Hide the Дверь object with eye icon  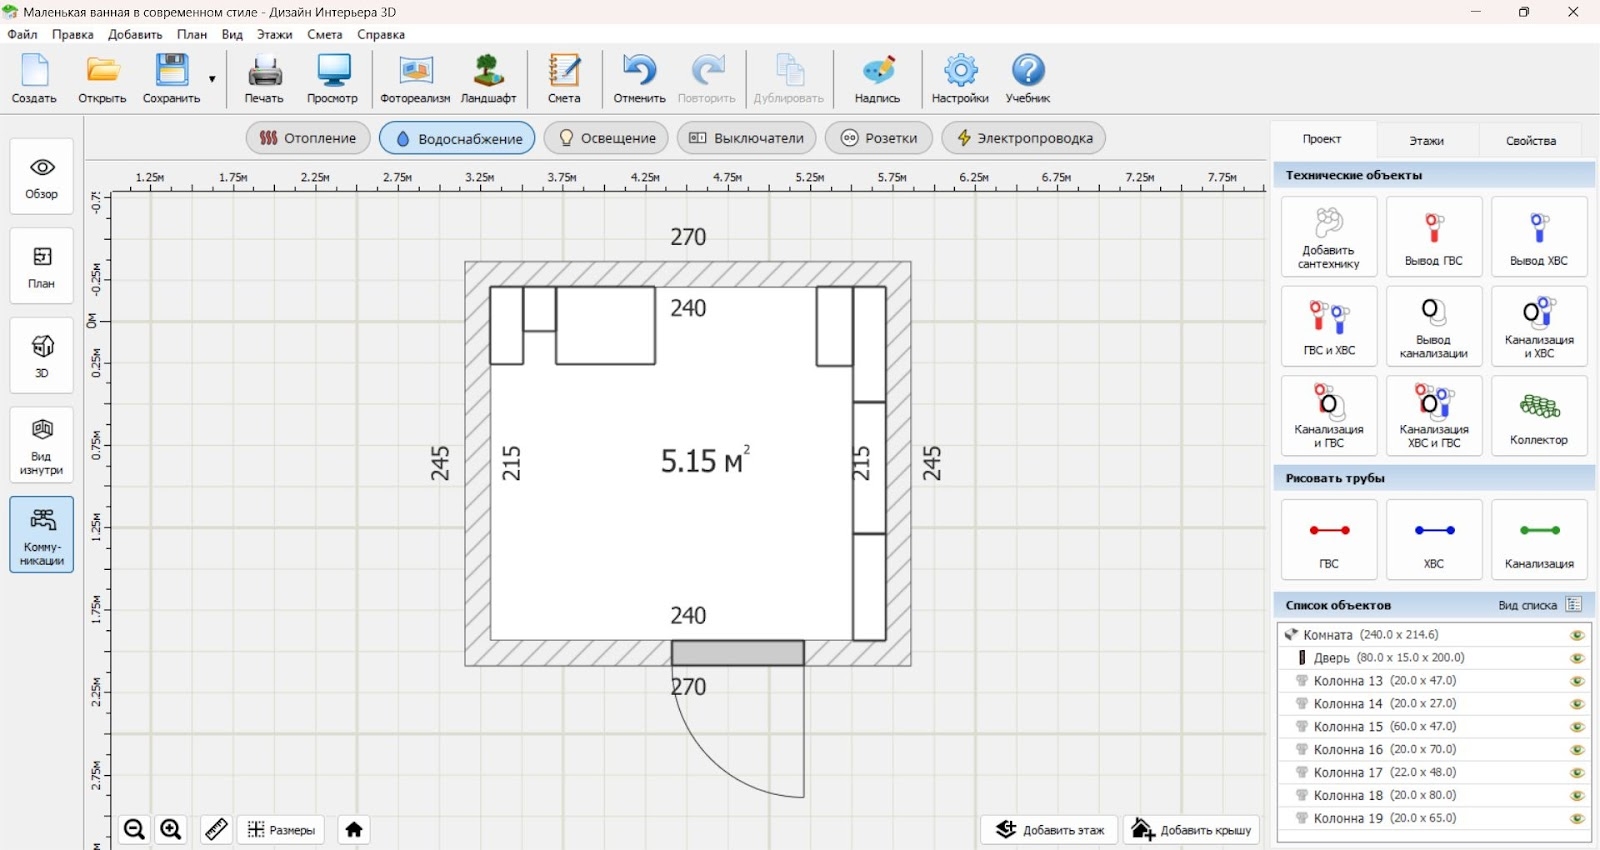click(1577, 658)
